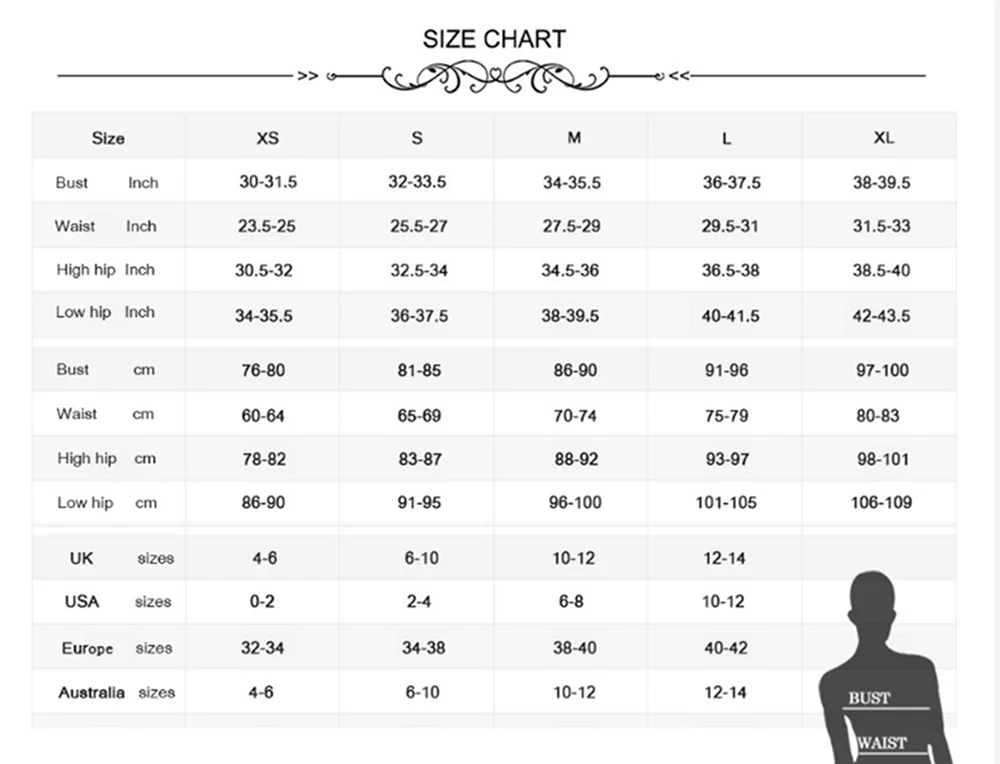Viewport: 1000px width, 764px height.
Task: Click the Waist inch value 23.5-25
Action: (x=267, y=226)
